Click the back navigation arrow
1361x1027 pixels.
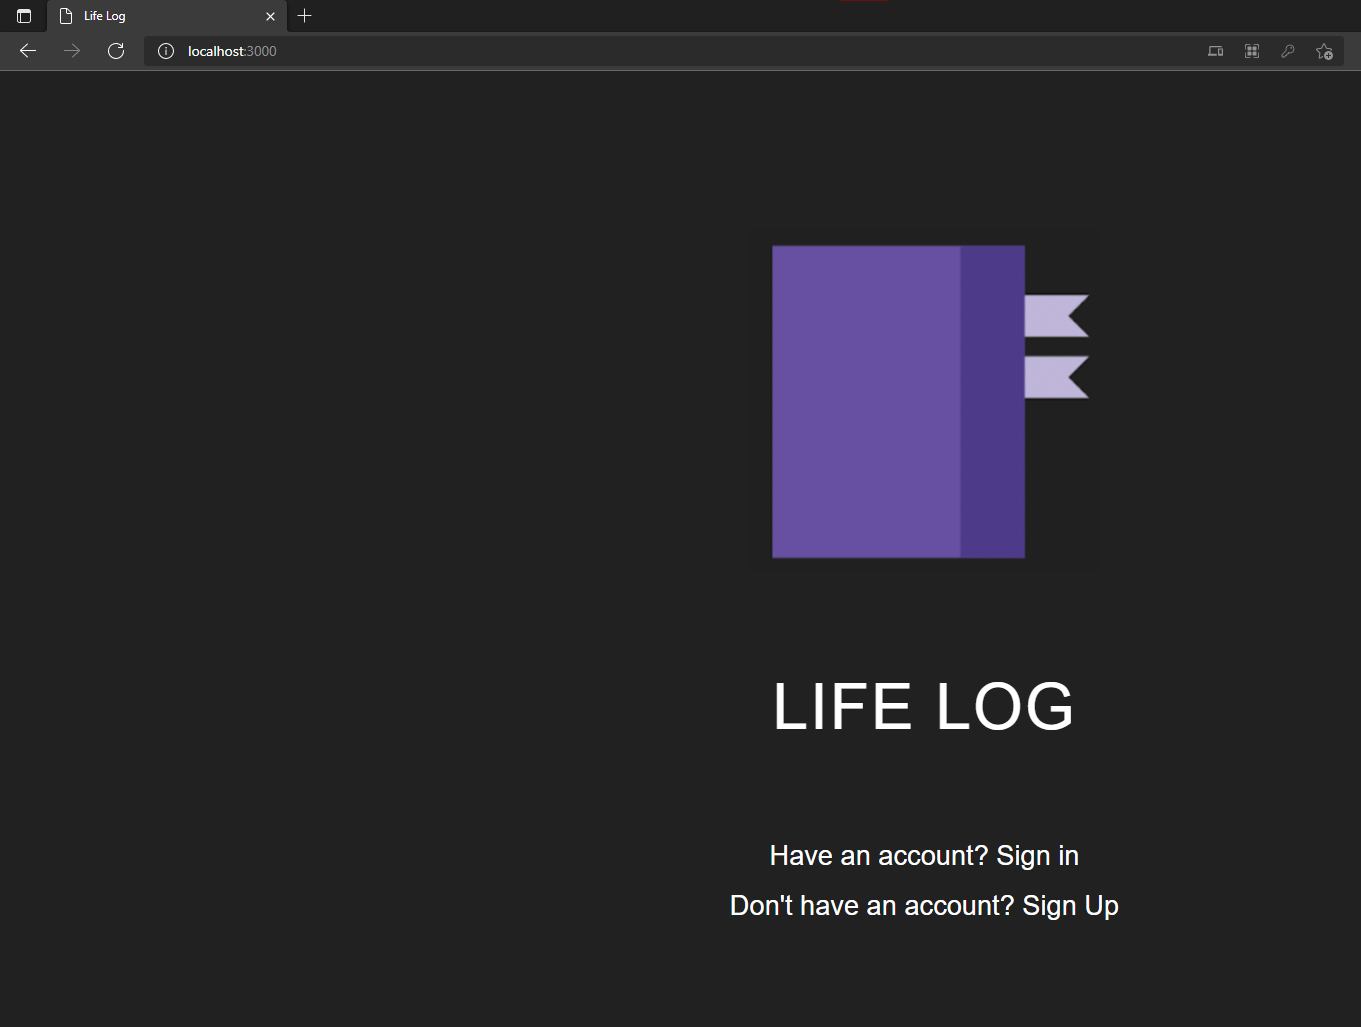(27, 51)
